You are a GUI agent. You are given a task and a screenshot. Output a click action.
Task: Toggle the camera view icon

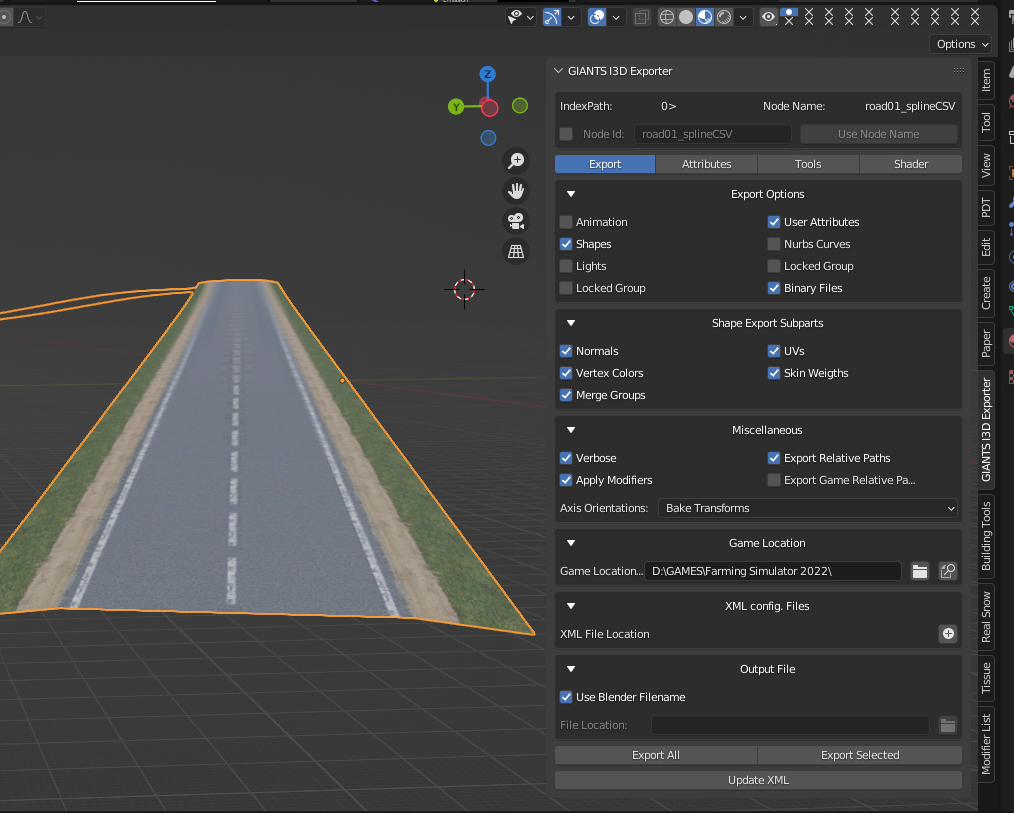click(x=516, y=222)
